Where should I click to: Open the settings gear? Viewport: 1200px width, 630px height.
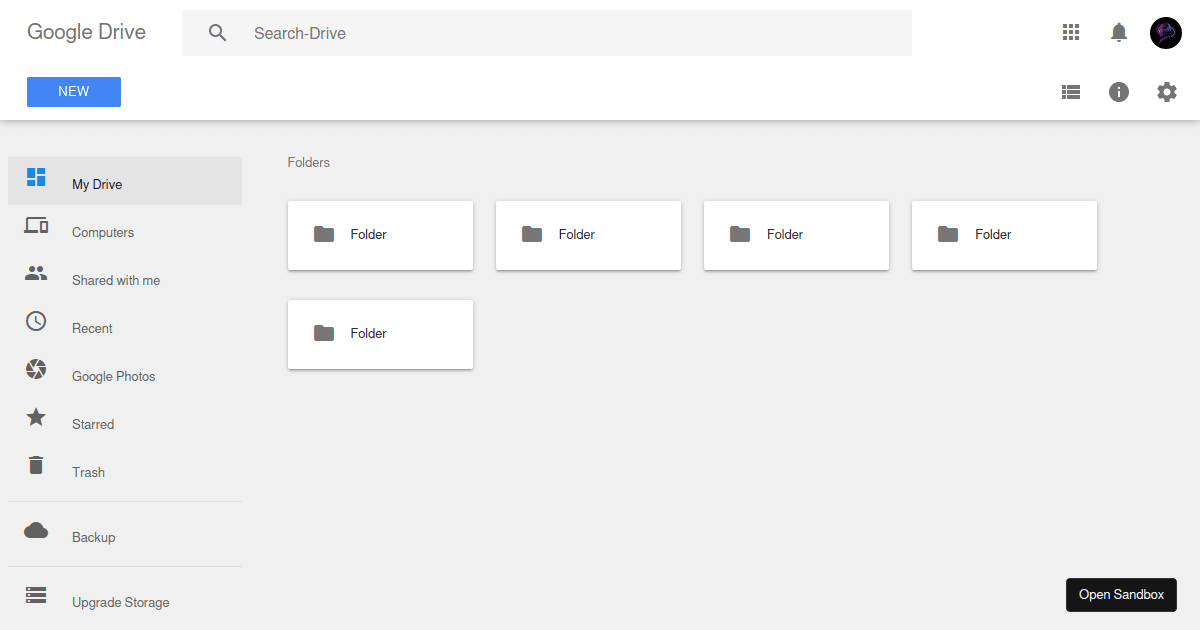pyautogui.click(x=1167, y=92)
